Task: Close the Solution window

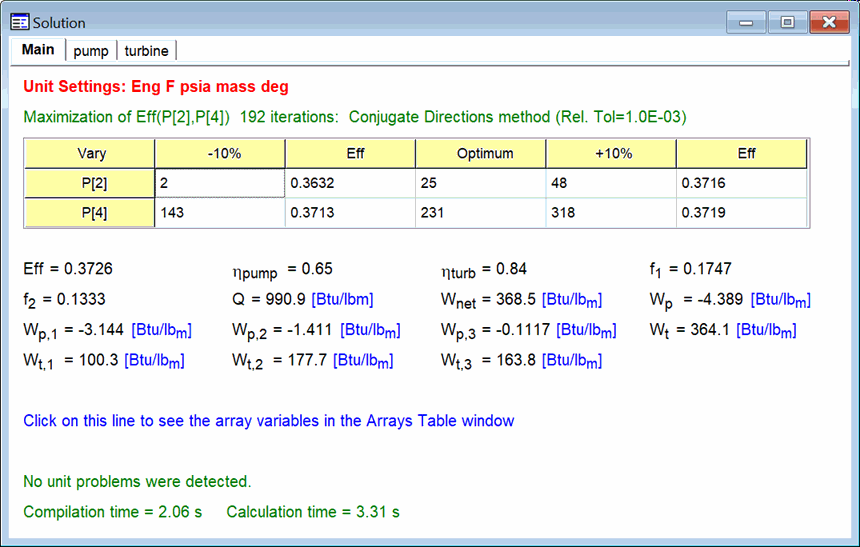Action: point(829,21)
